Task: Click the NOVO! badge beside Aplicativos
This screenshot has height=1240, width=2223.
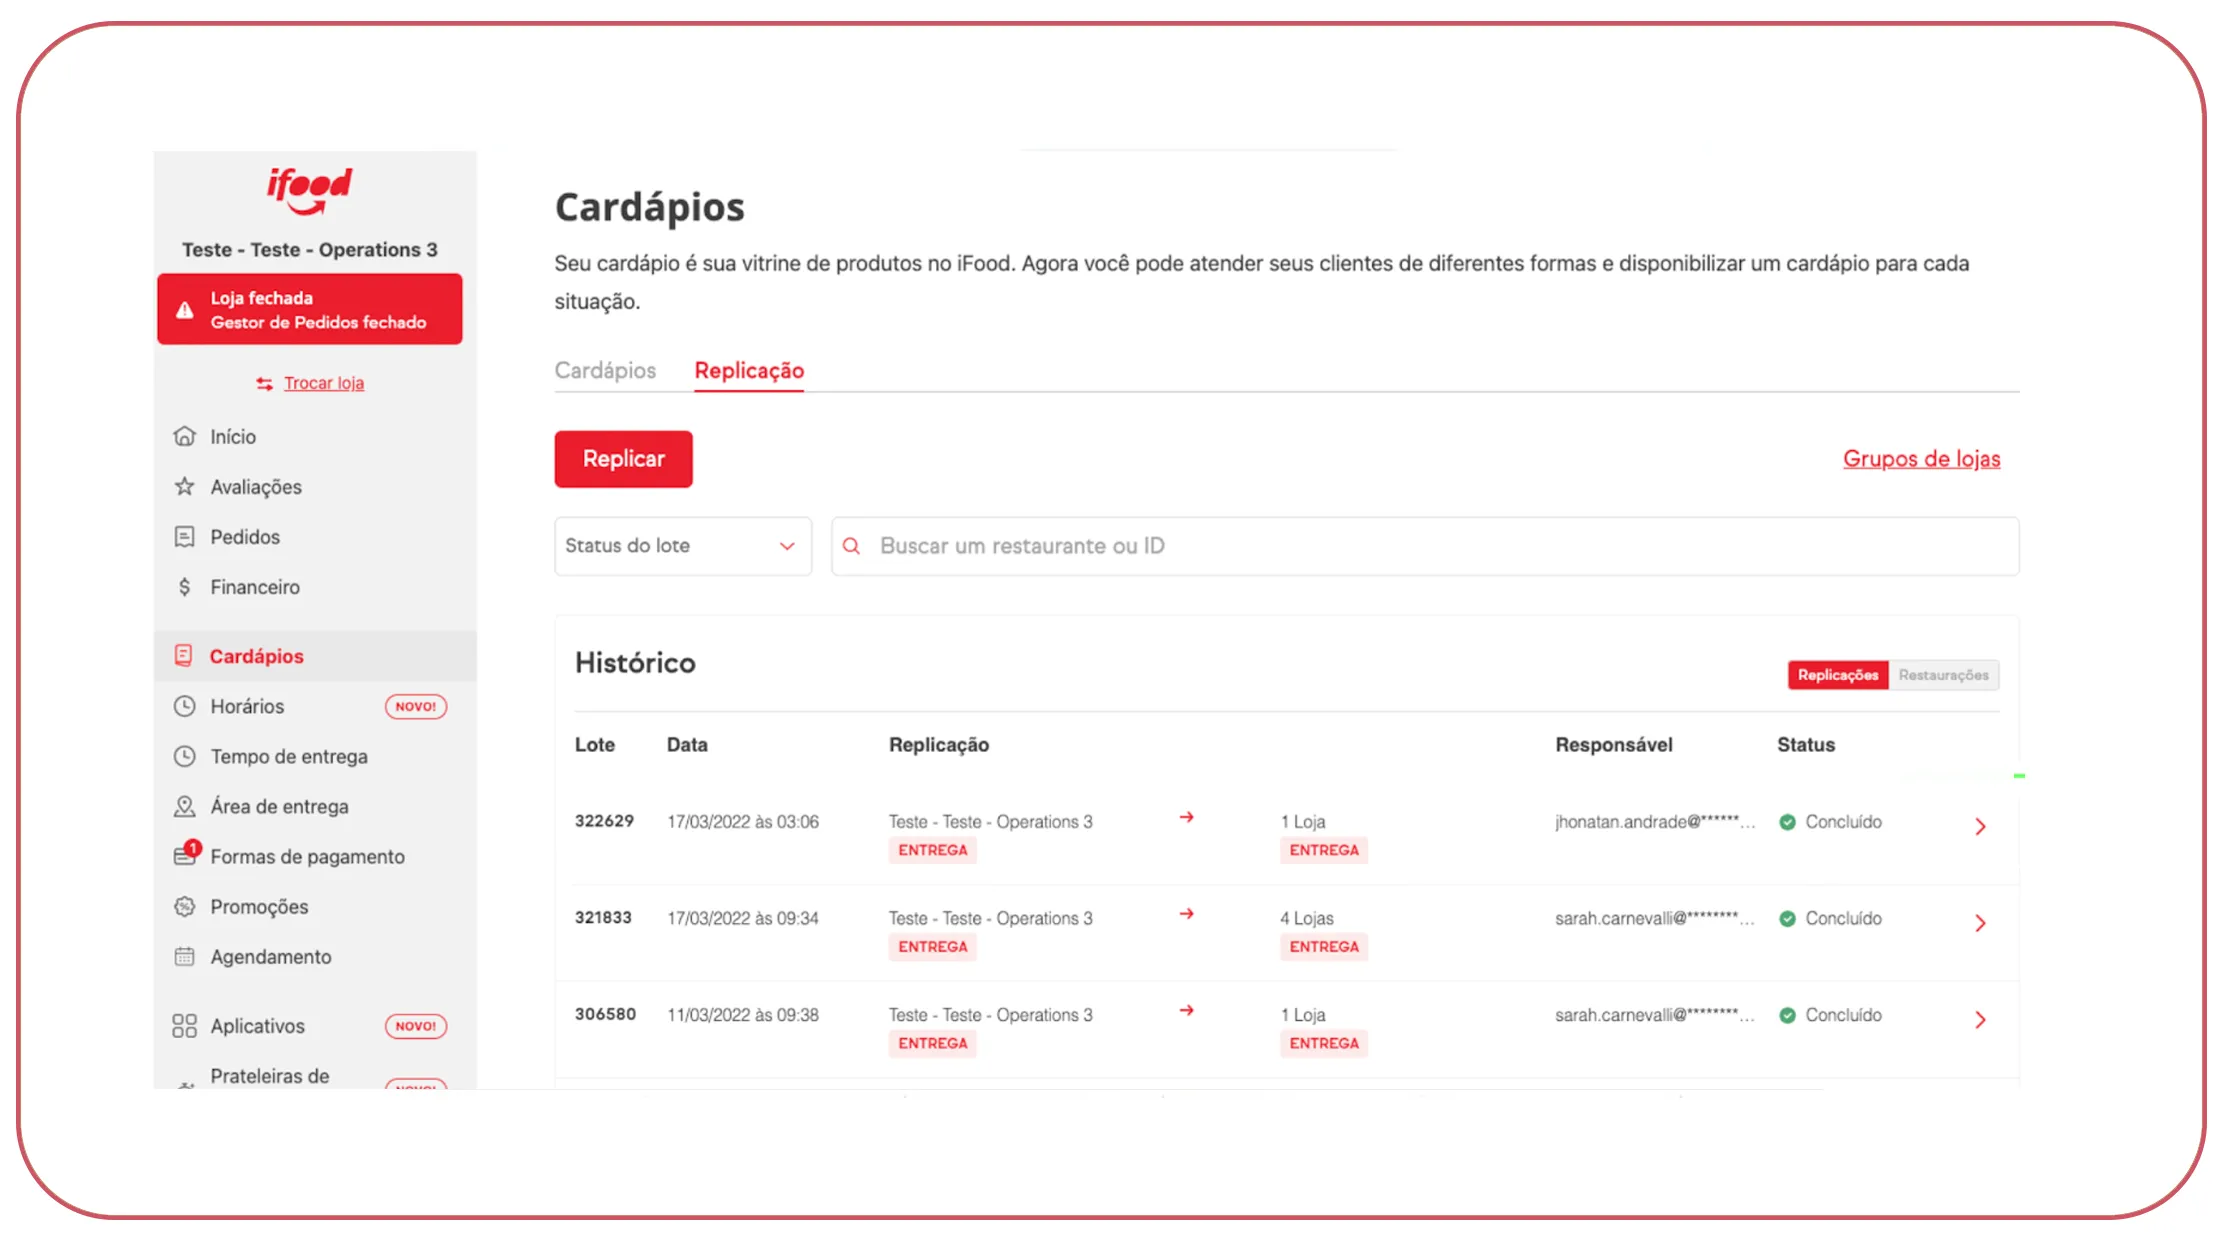Action: (x=416, y=1026)
